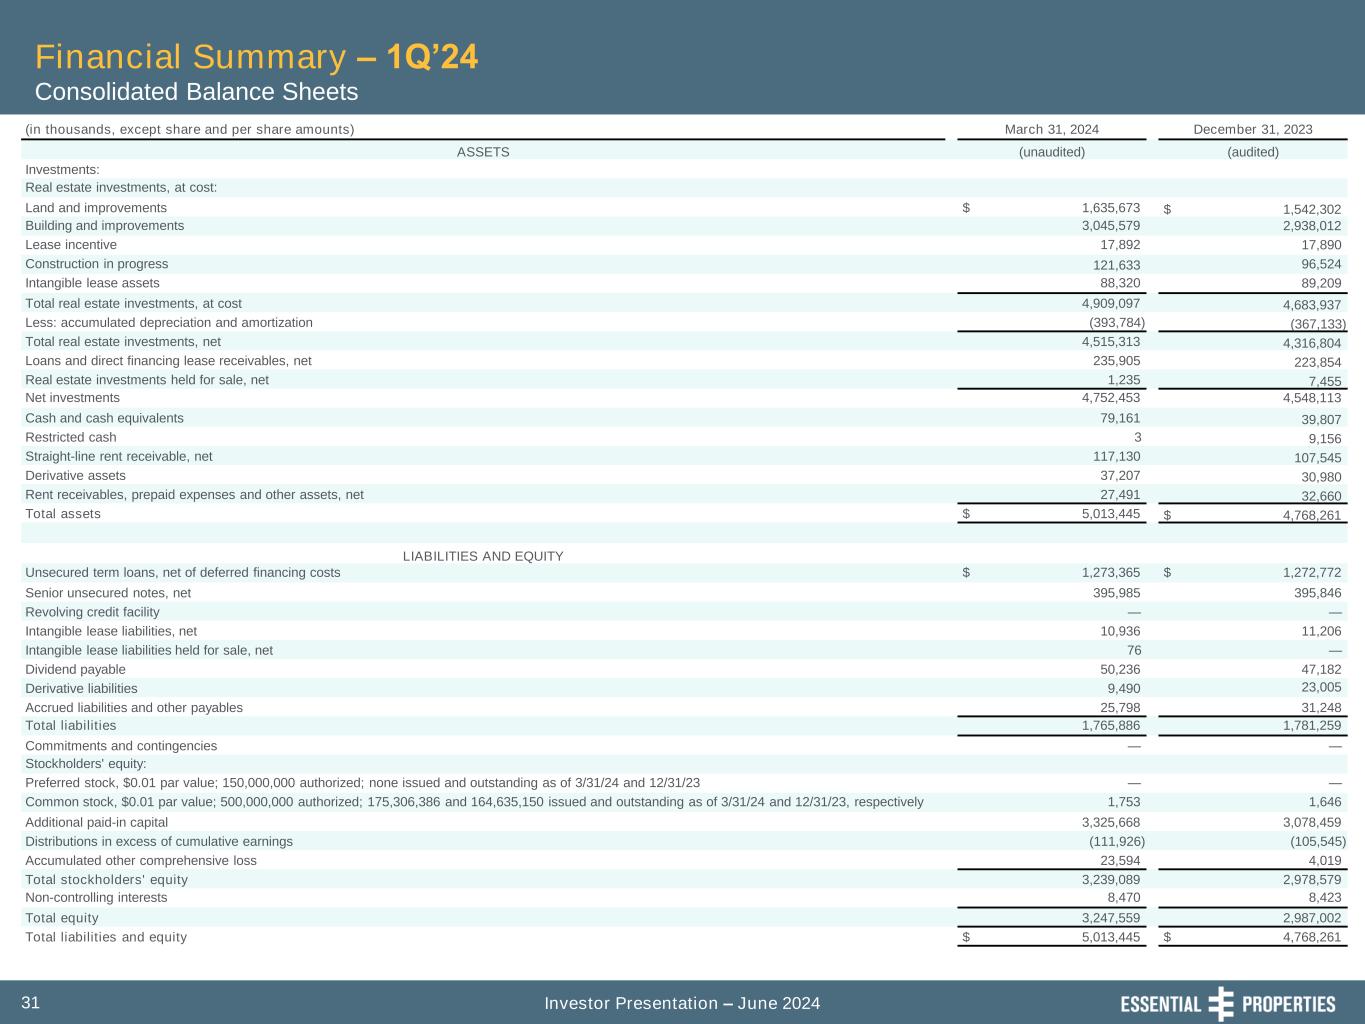Click the March 31, 2024 column header

[x=1051, y=129]
